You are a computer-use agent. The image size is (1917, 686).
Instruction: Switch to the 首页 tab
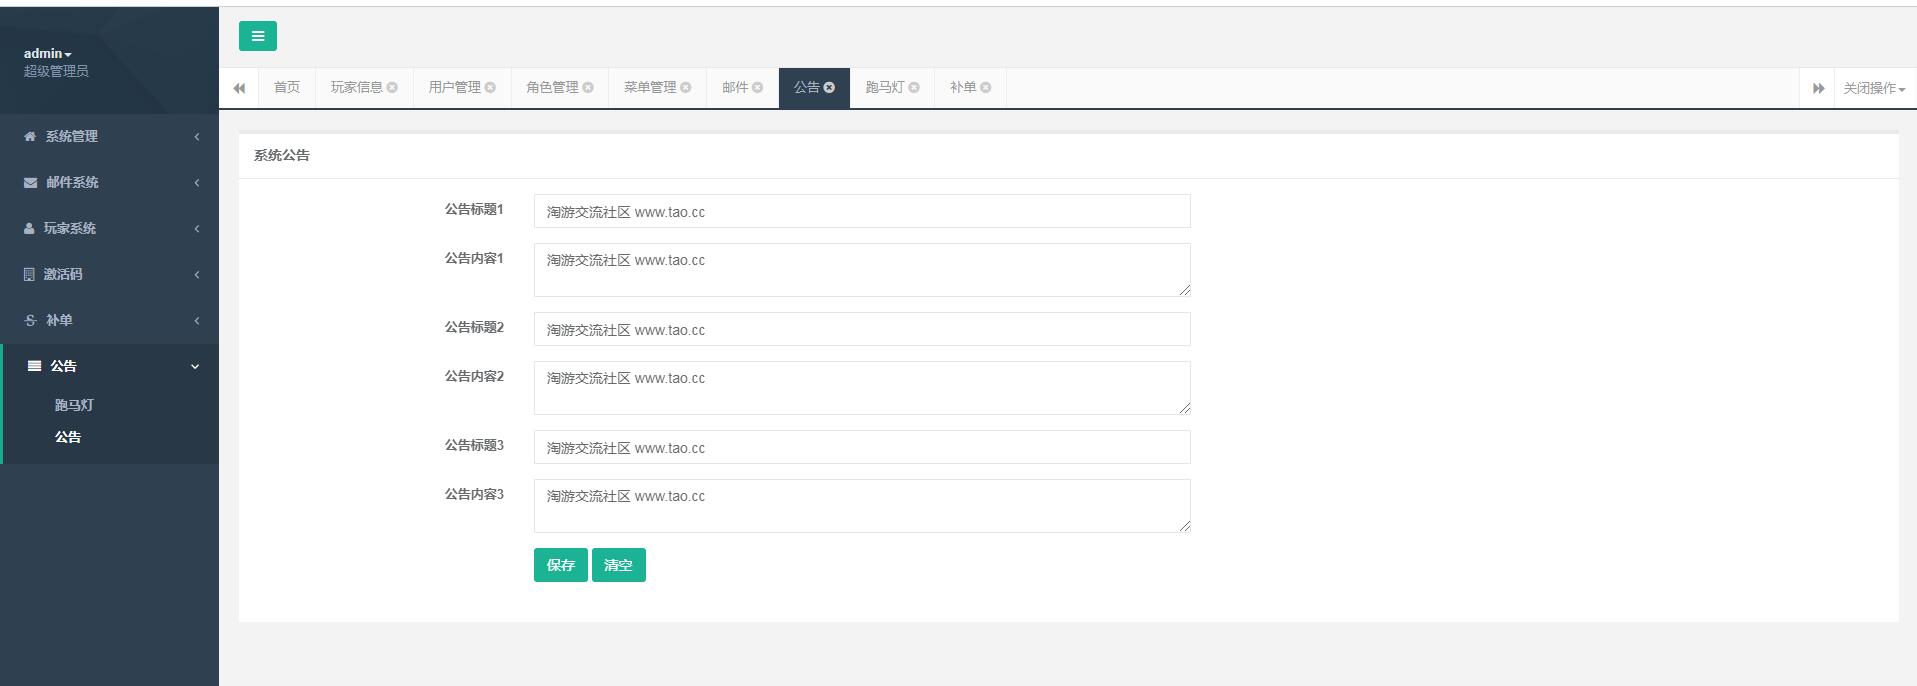pos(287,88)
